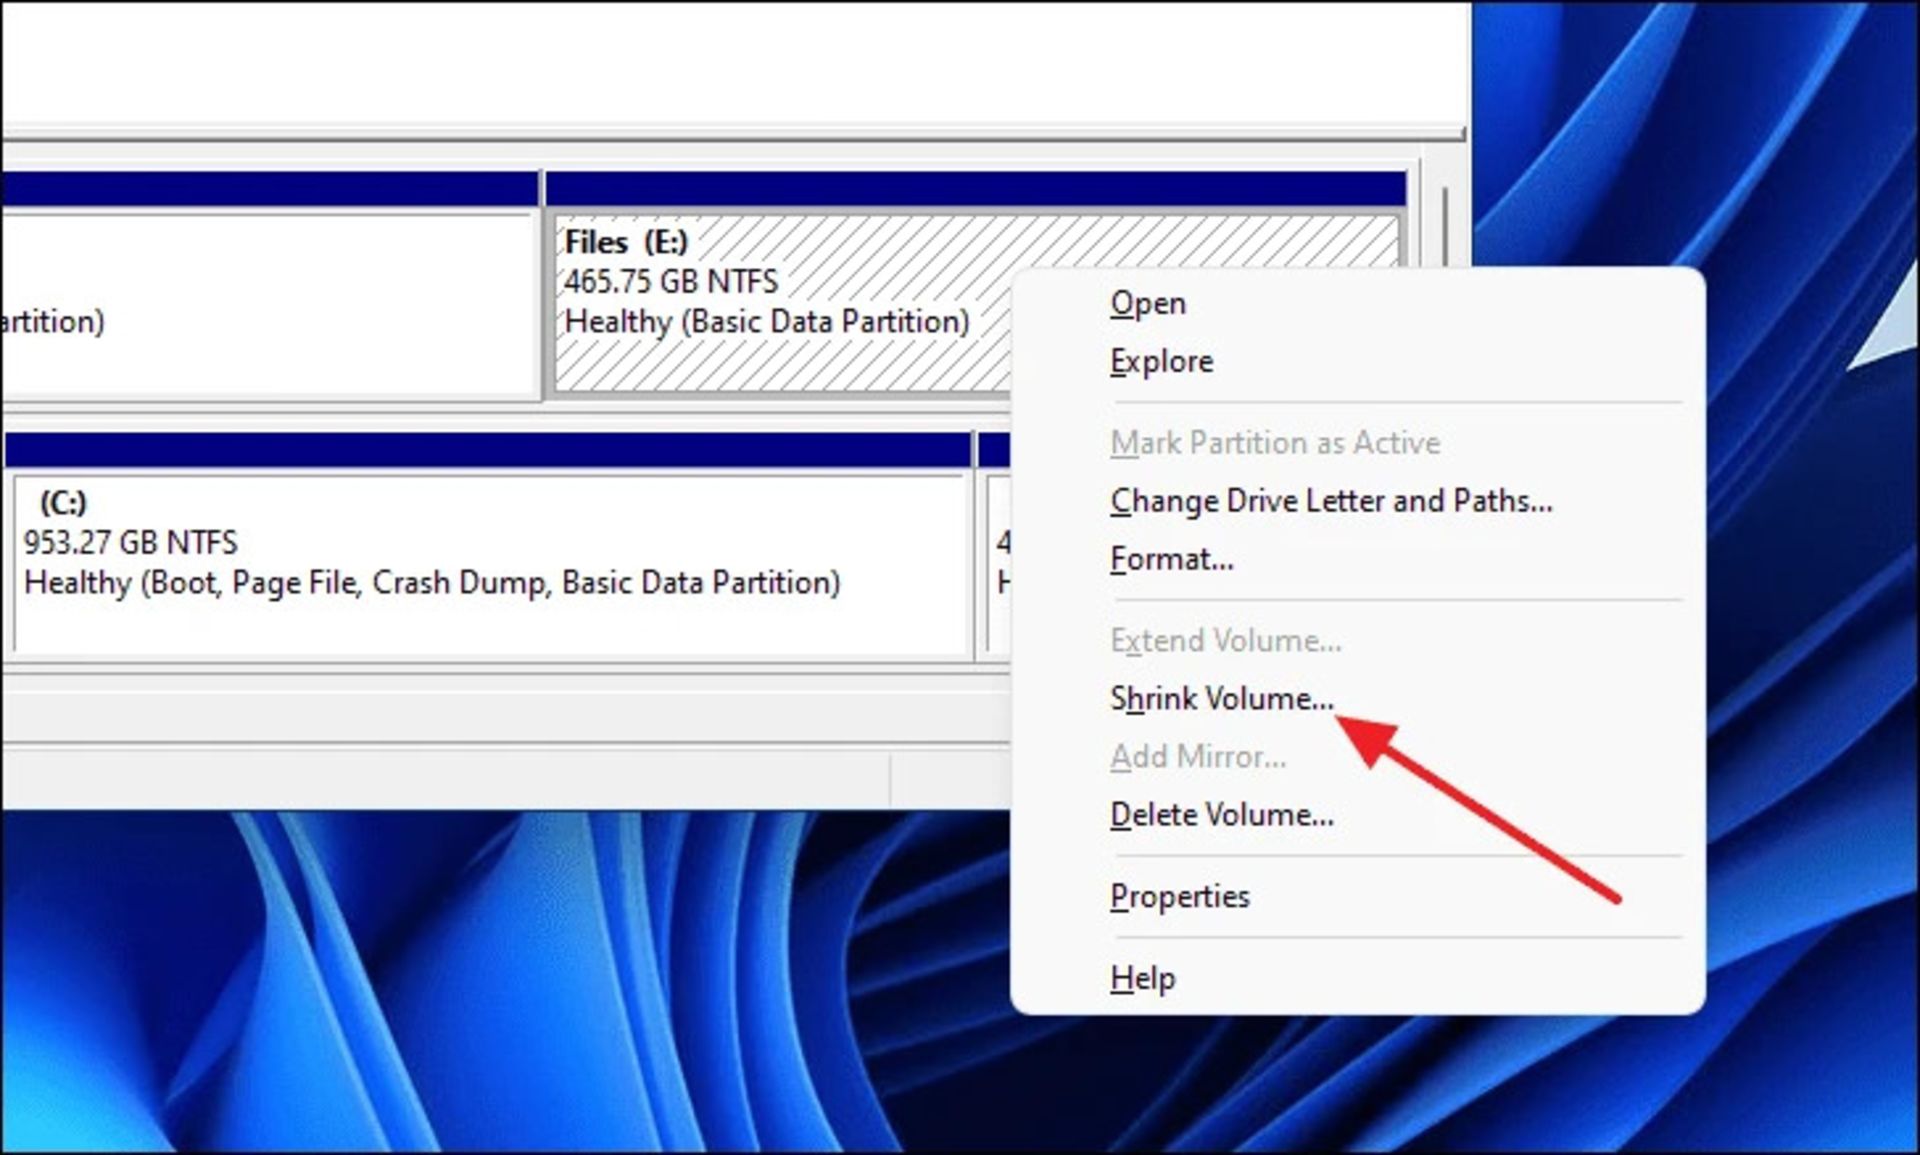Choose Explore from the context menu
The image size is (1920, 1155).
point(1161,361)
